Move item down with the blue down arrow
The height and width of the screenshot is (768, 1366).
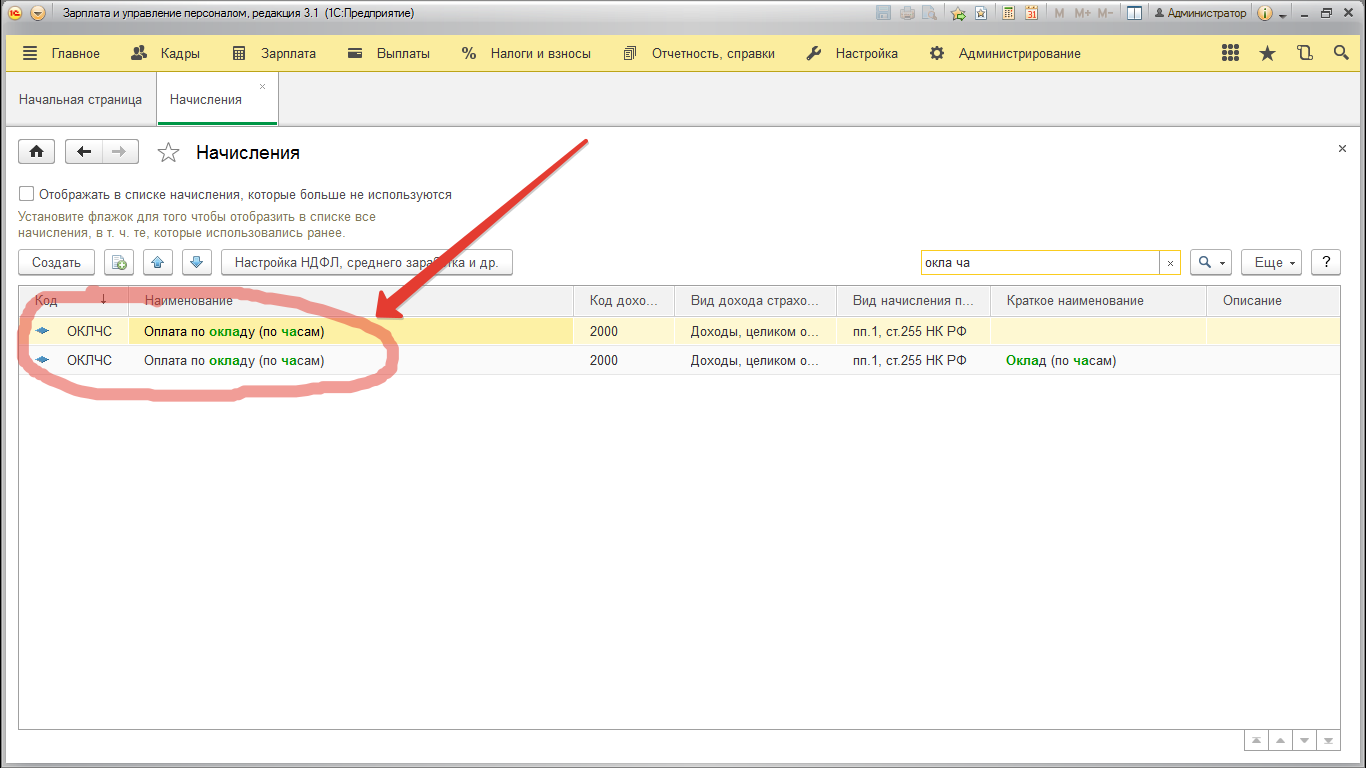[x=196, y=263]
